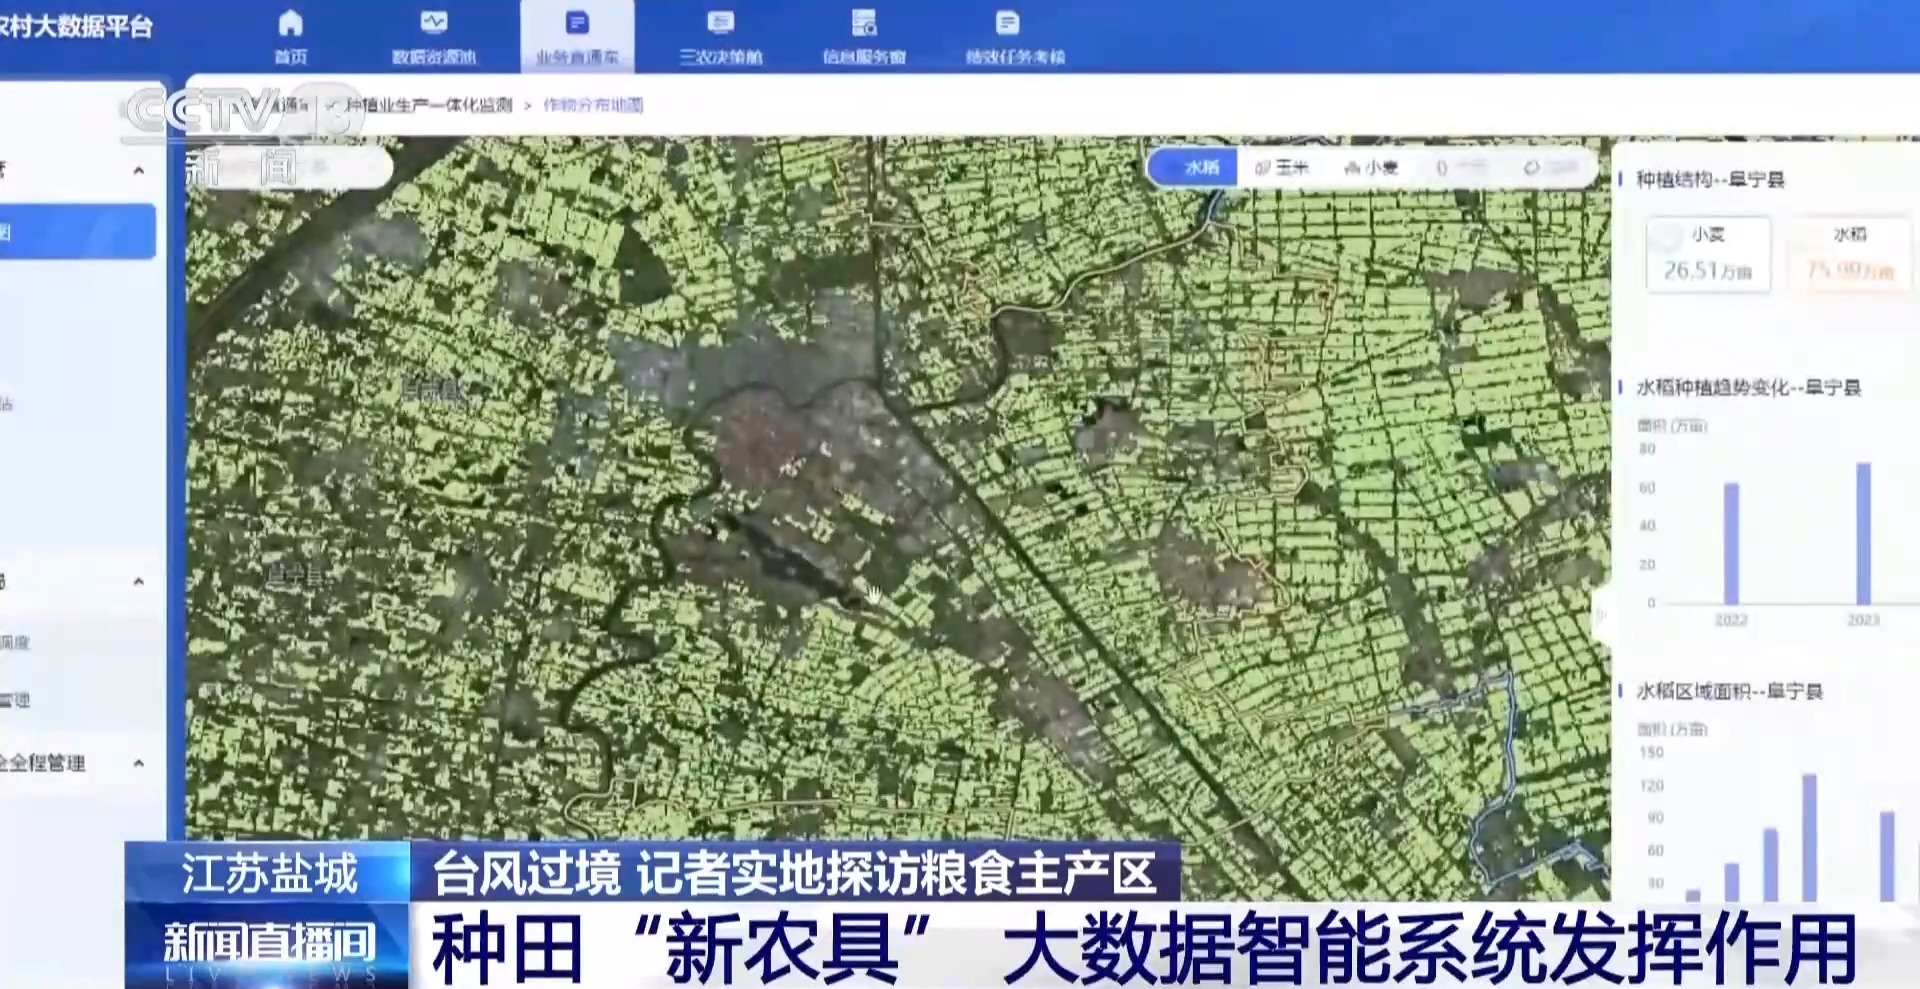Select the highlighted blue sidebar menu item
This screenshot has width=1920, height=989.
click(77, 232)
